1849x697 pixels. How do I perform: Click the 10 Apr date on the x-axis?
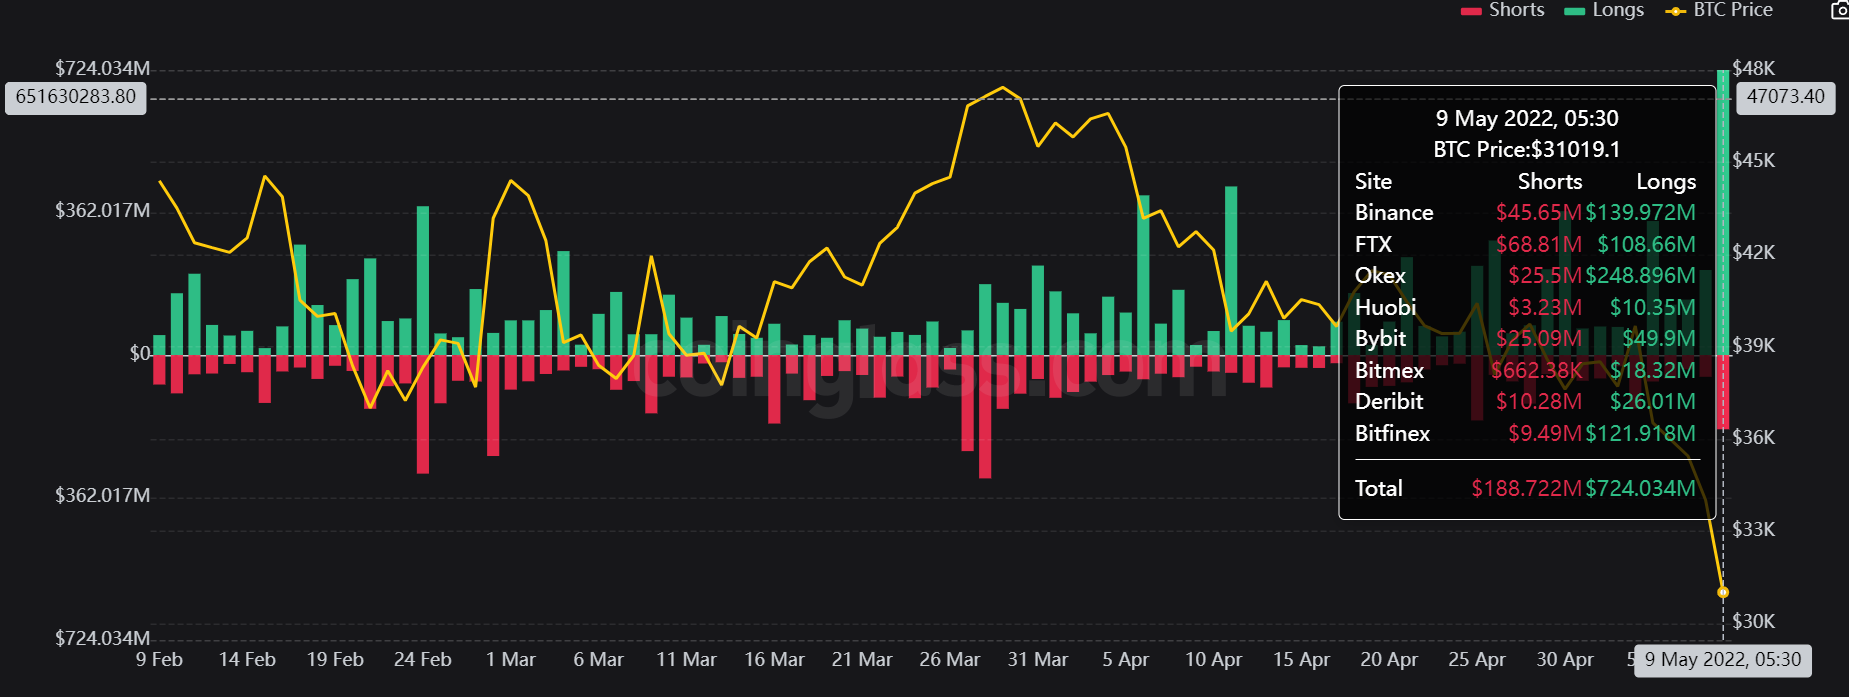1214,660
